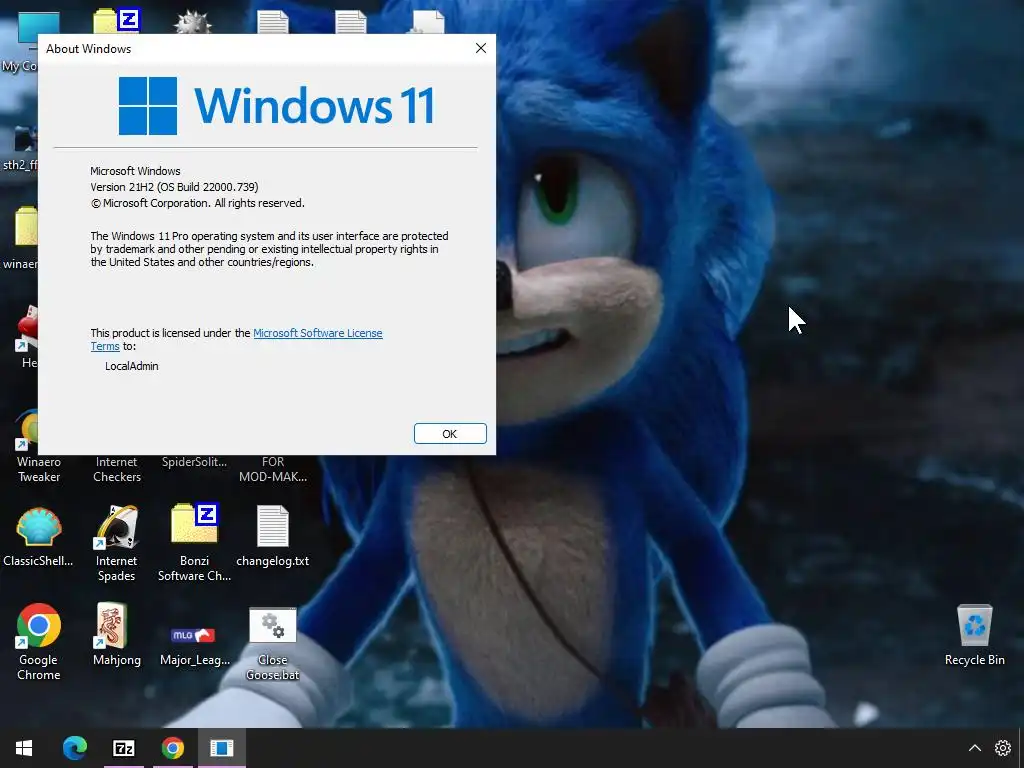The width and height of the screenshot is (1024, 768).
Task: Select the changelog.txt file
Action: (x=272, y=536)
